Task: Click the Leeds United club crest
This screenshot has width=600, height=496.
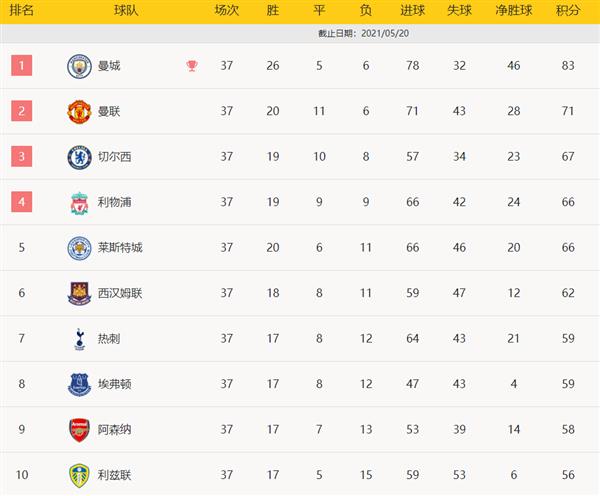Action: (x=79, y=476)
